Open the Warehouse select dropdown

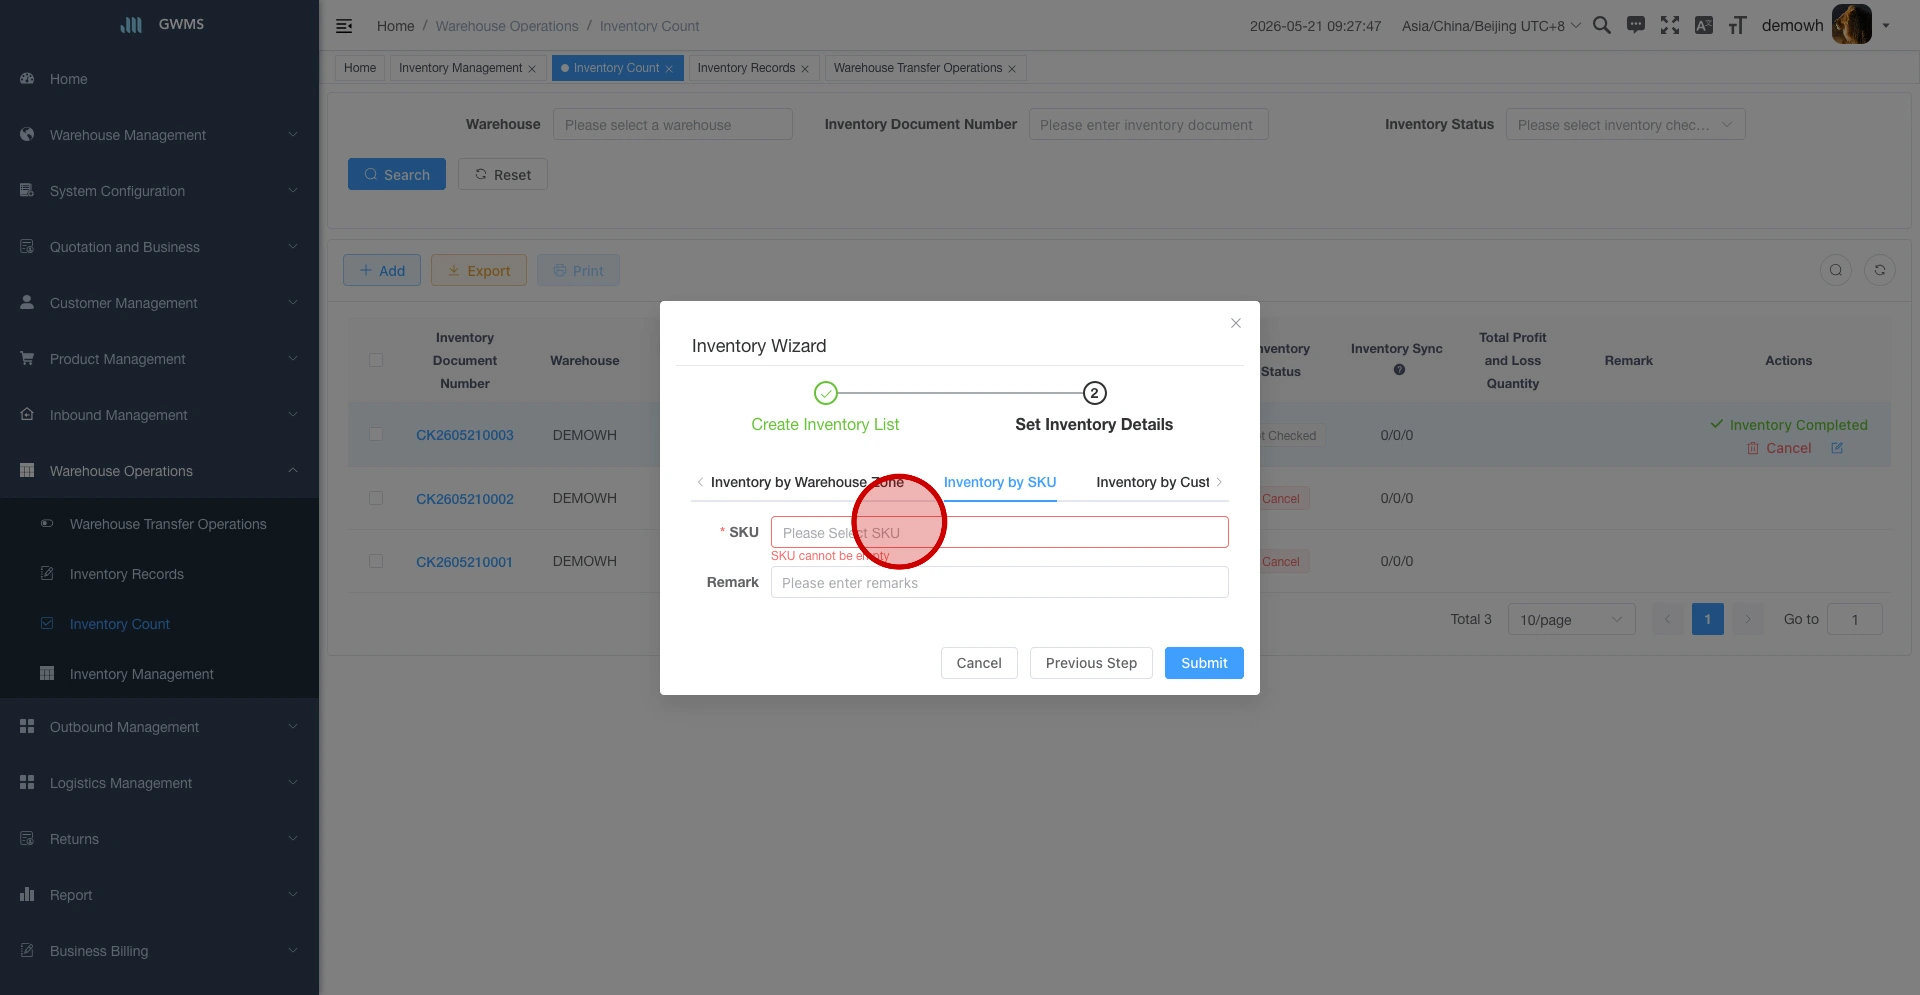[x=673, y=125]
